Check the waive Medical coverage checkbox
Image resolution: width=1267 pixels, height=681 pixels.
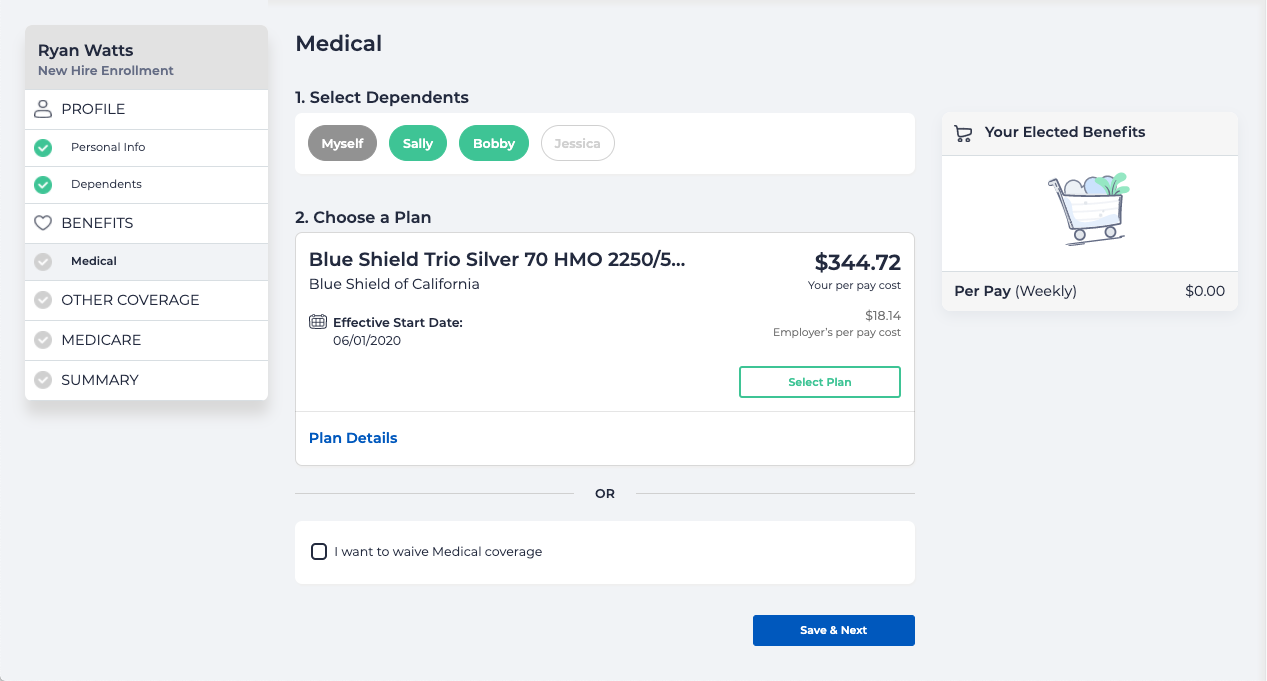(x=319, y=551)
